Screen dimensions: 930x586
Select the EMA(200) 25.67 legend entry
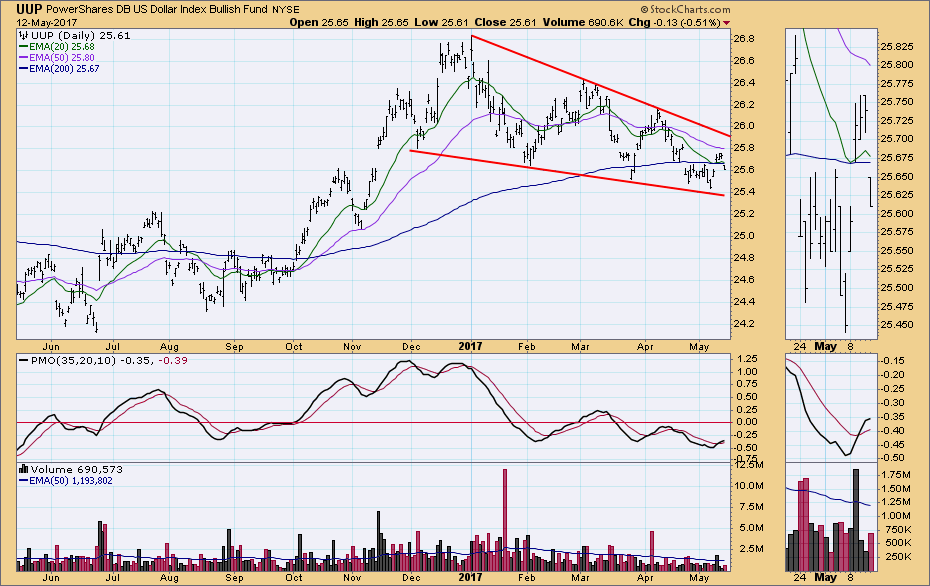59,69
